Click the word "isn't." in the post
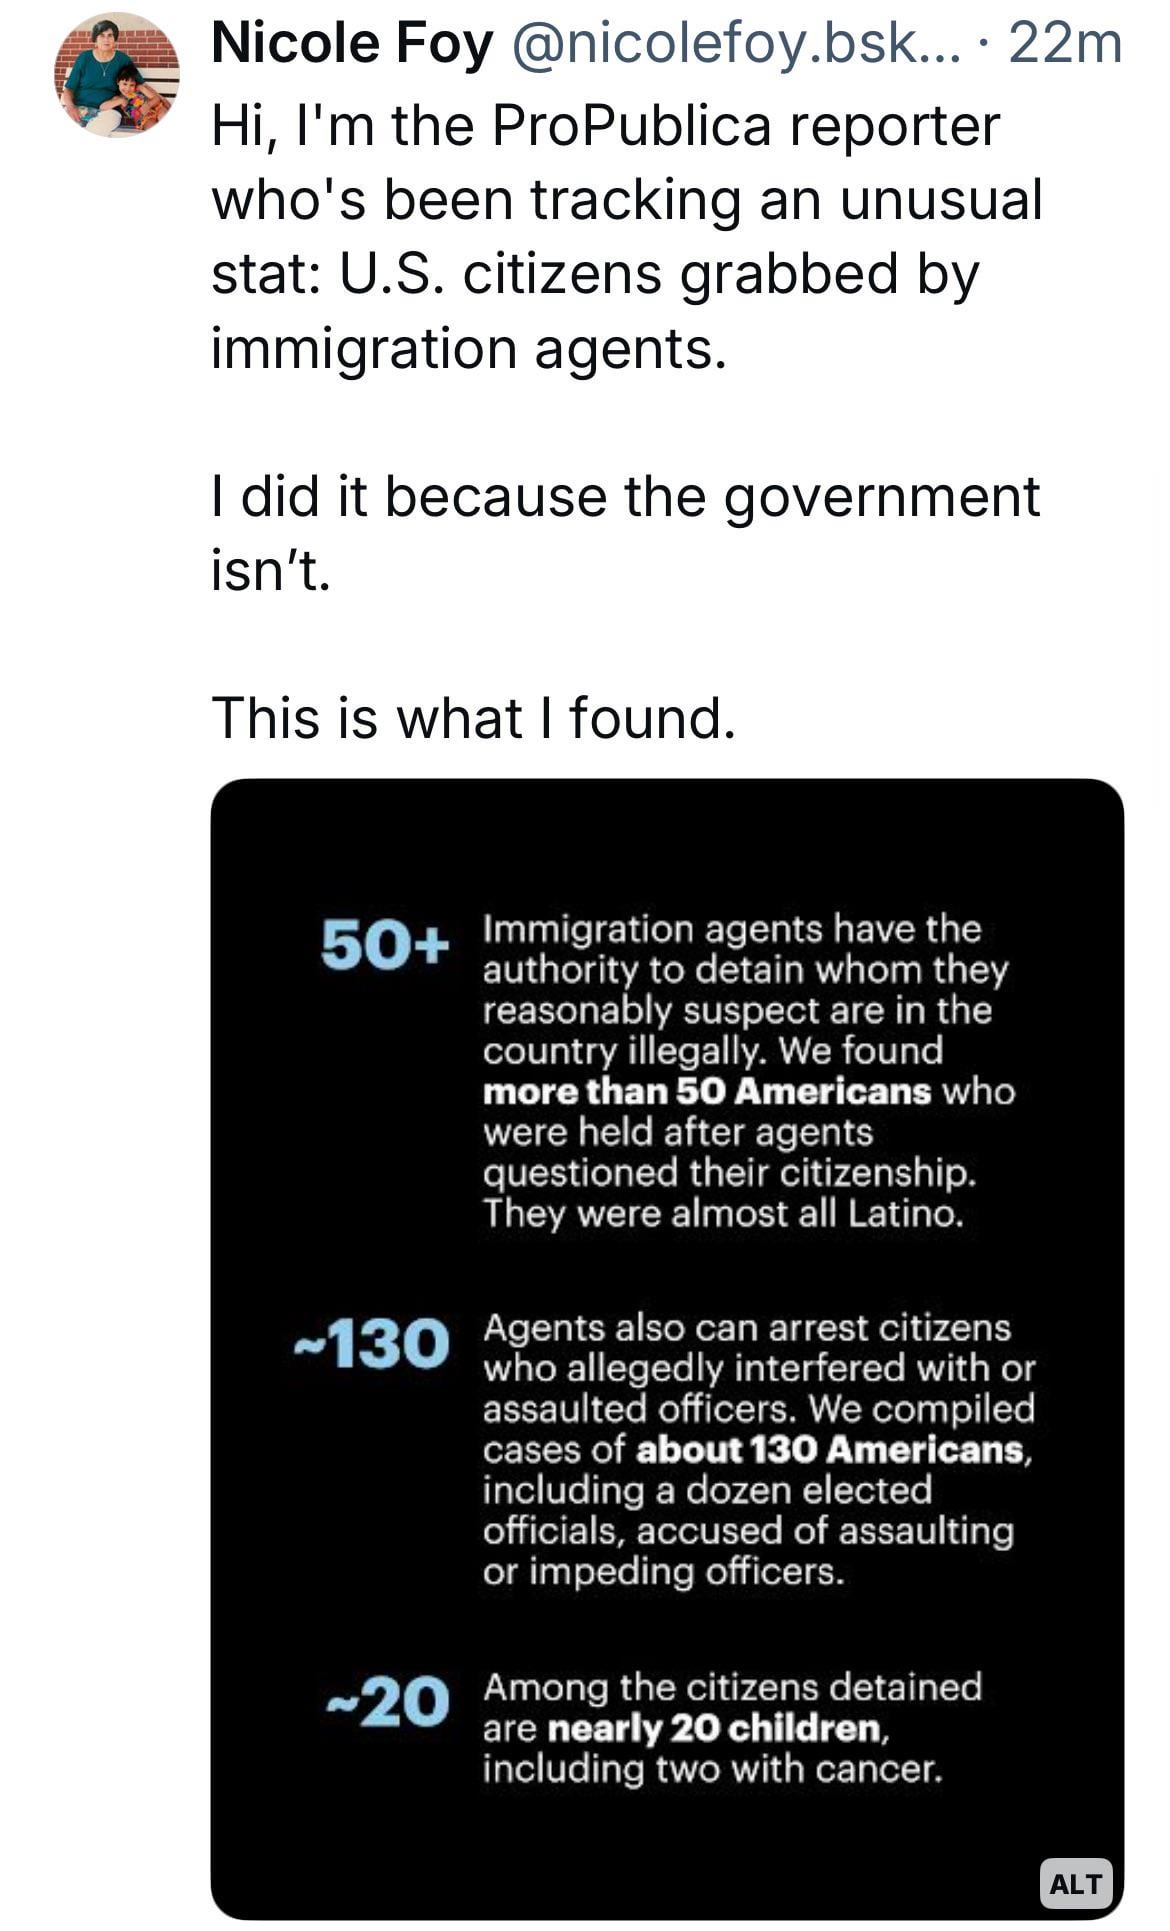The width and height of the screenshot is (1170, 1931). [x=270, y=570]
